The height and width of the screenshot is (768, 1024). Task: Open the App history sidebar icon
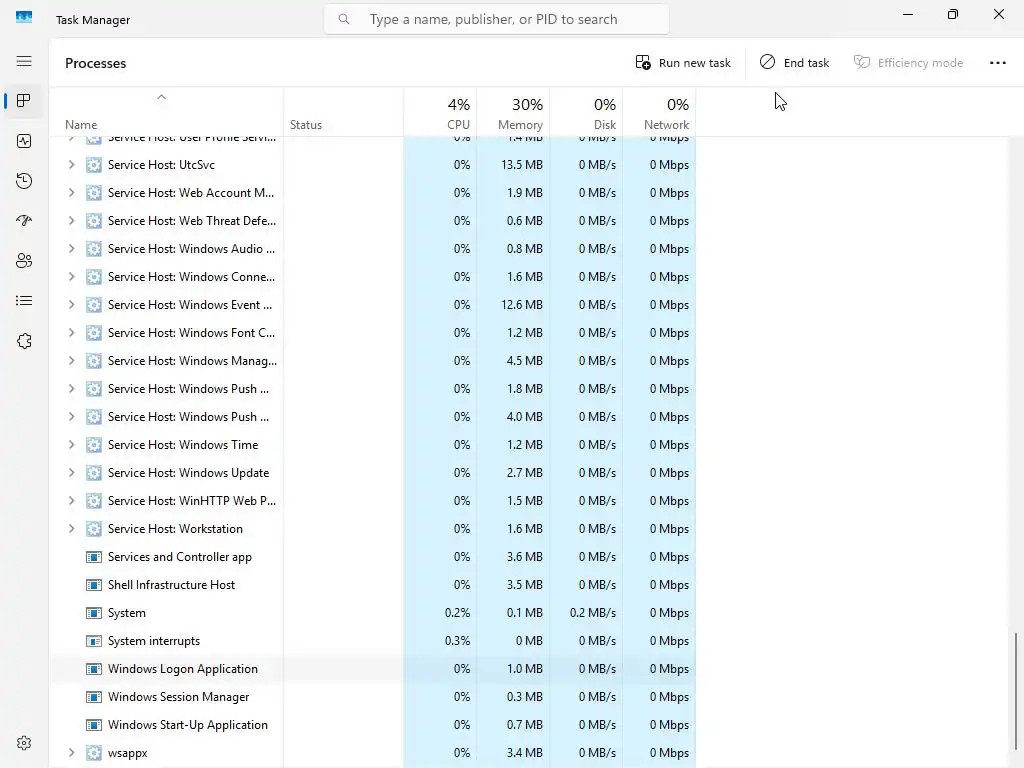[x=24, y=181]
